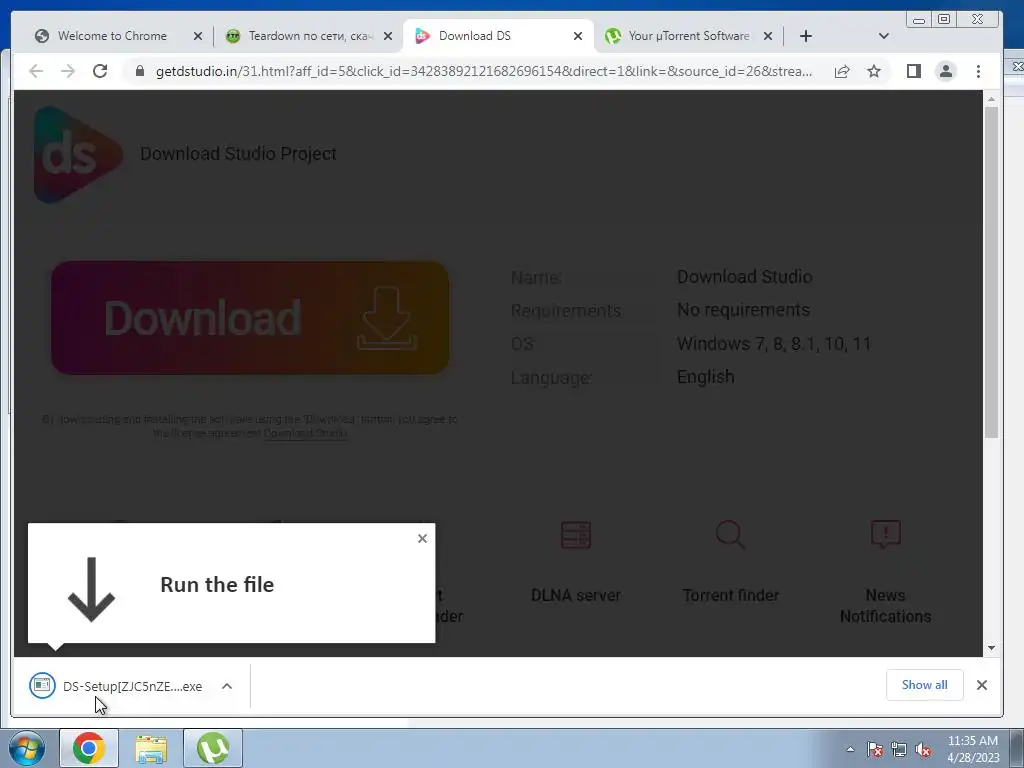1024x768 pixels.
Task: Show hidden system tray icons
Action: point(850,750)
